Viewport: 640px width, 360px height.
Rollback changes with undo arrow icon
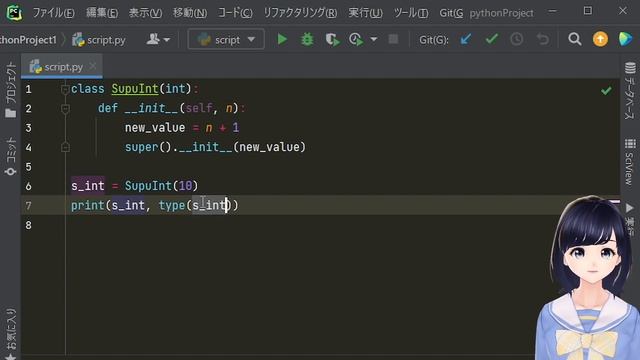[542, 39]
